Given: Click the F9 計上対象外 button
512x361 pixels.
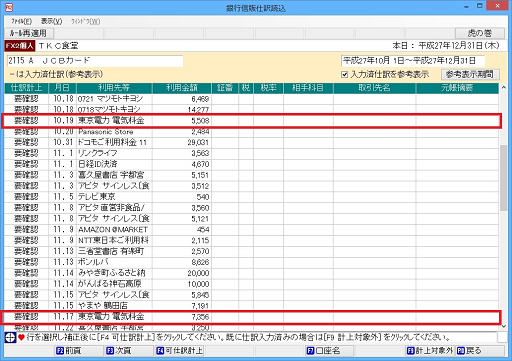Looking at the screenshot, I should (430, 351).
